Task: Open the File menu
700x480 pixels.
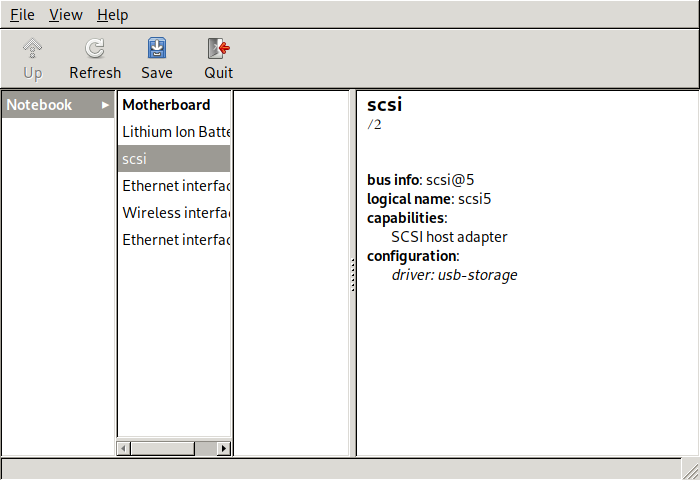Action: coord(22,15)
